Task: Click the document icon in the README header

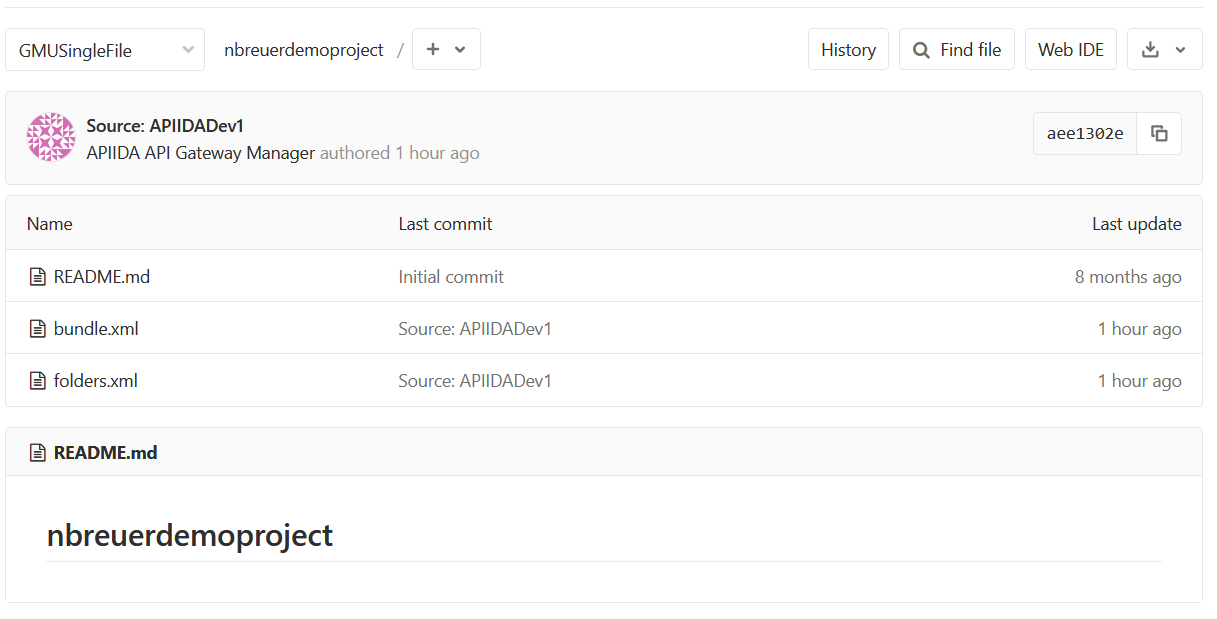Action: [x=38, y=451]
